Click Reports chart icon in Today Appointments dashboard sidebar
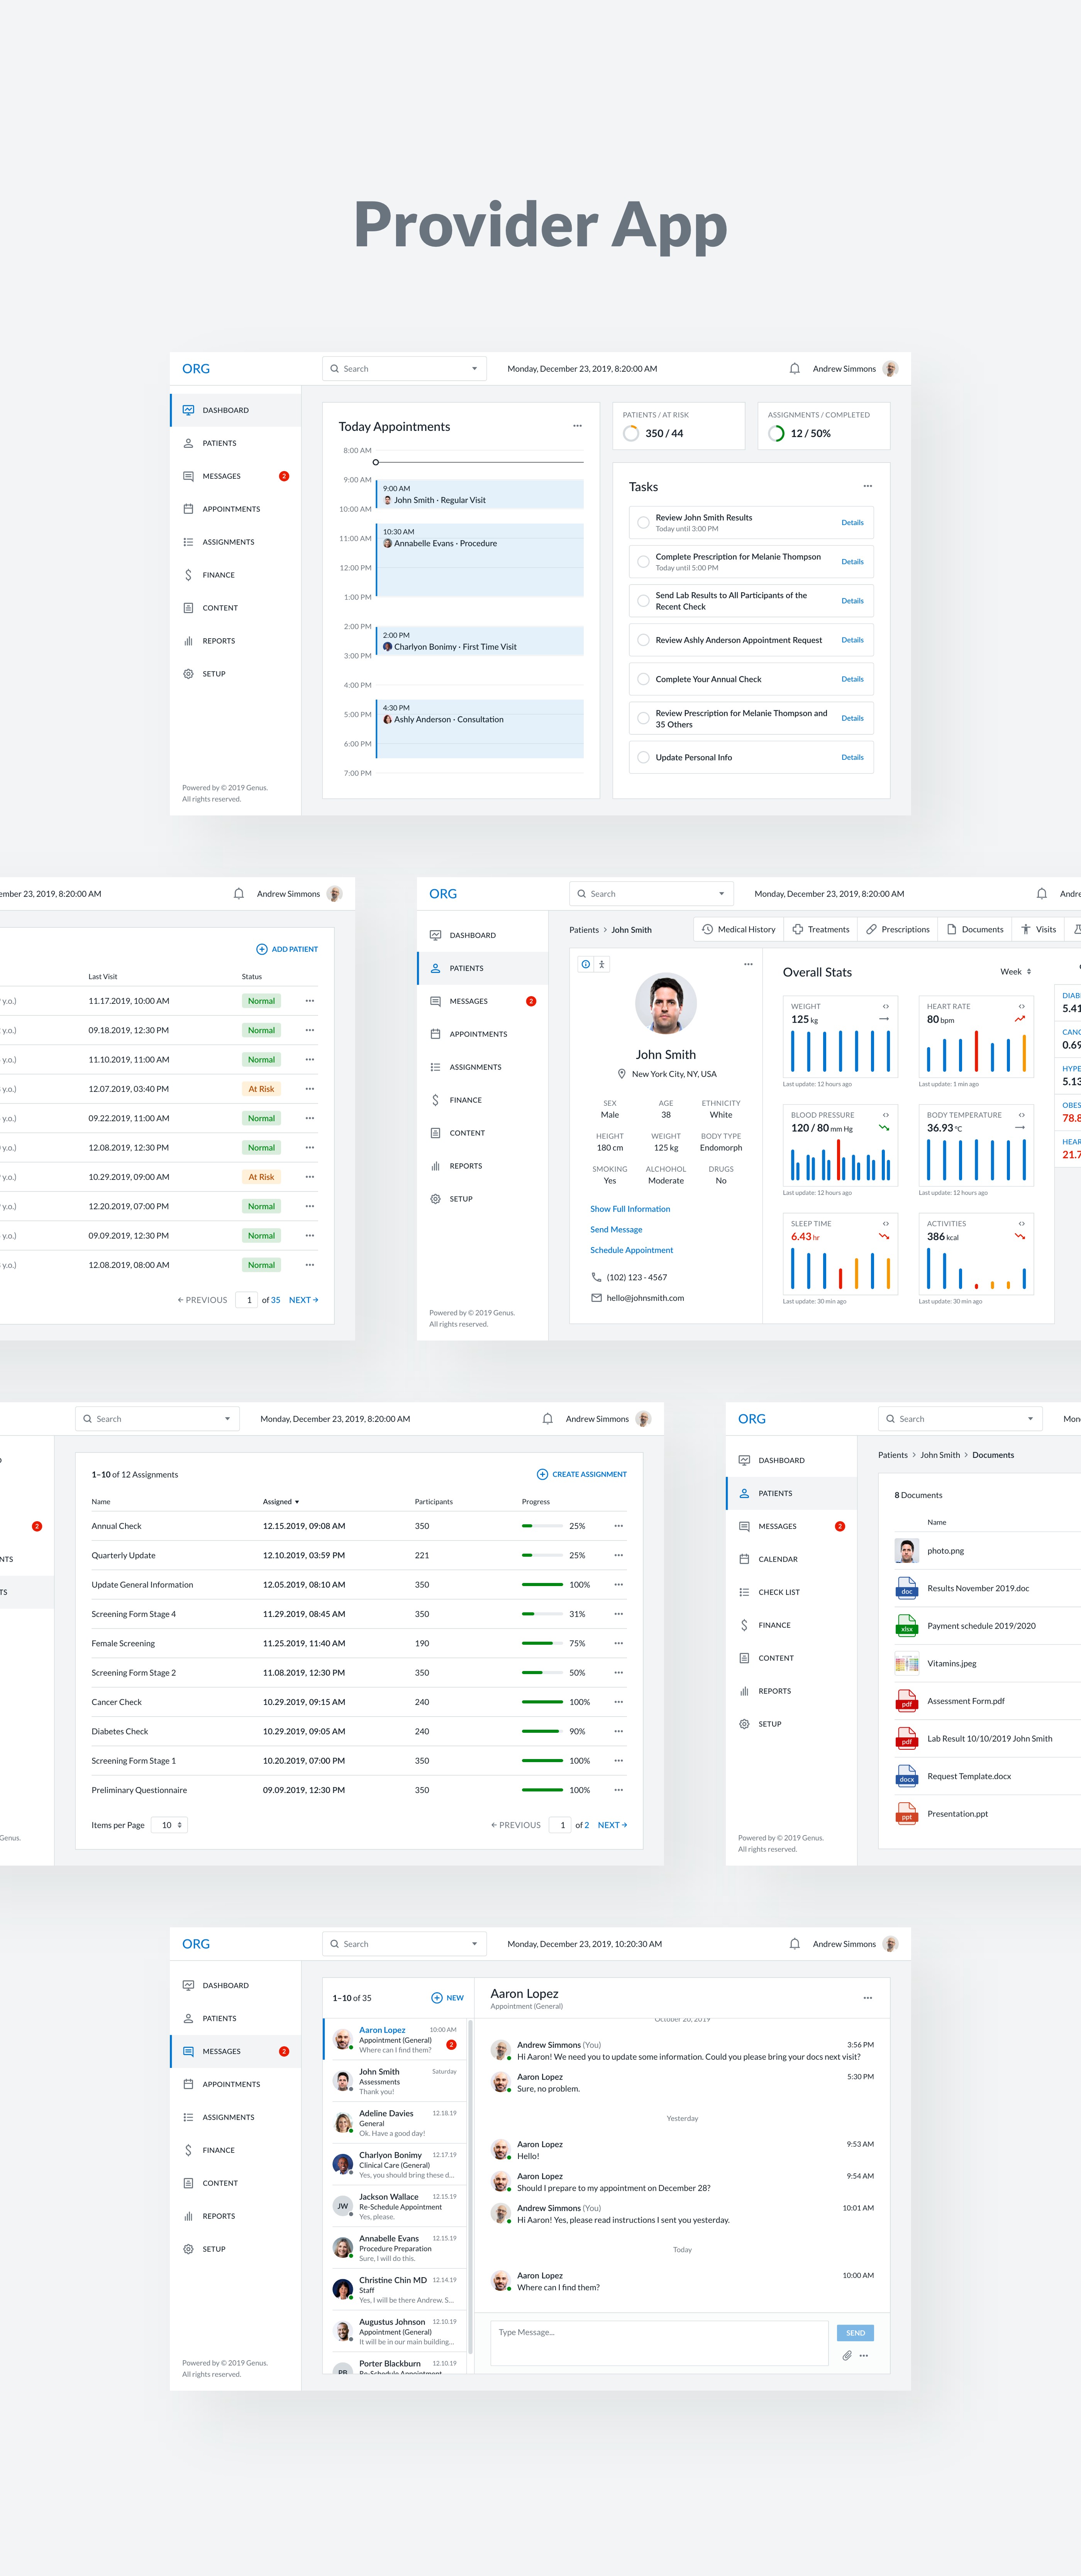Image resolution: width=1081 pixels, height=2576 pixels. 188,641
